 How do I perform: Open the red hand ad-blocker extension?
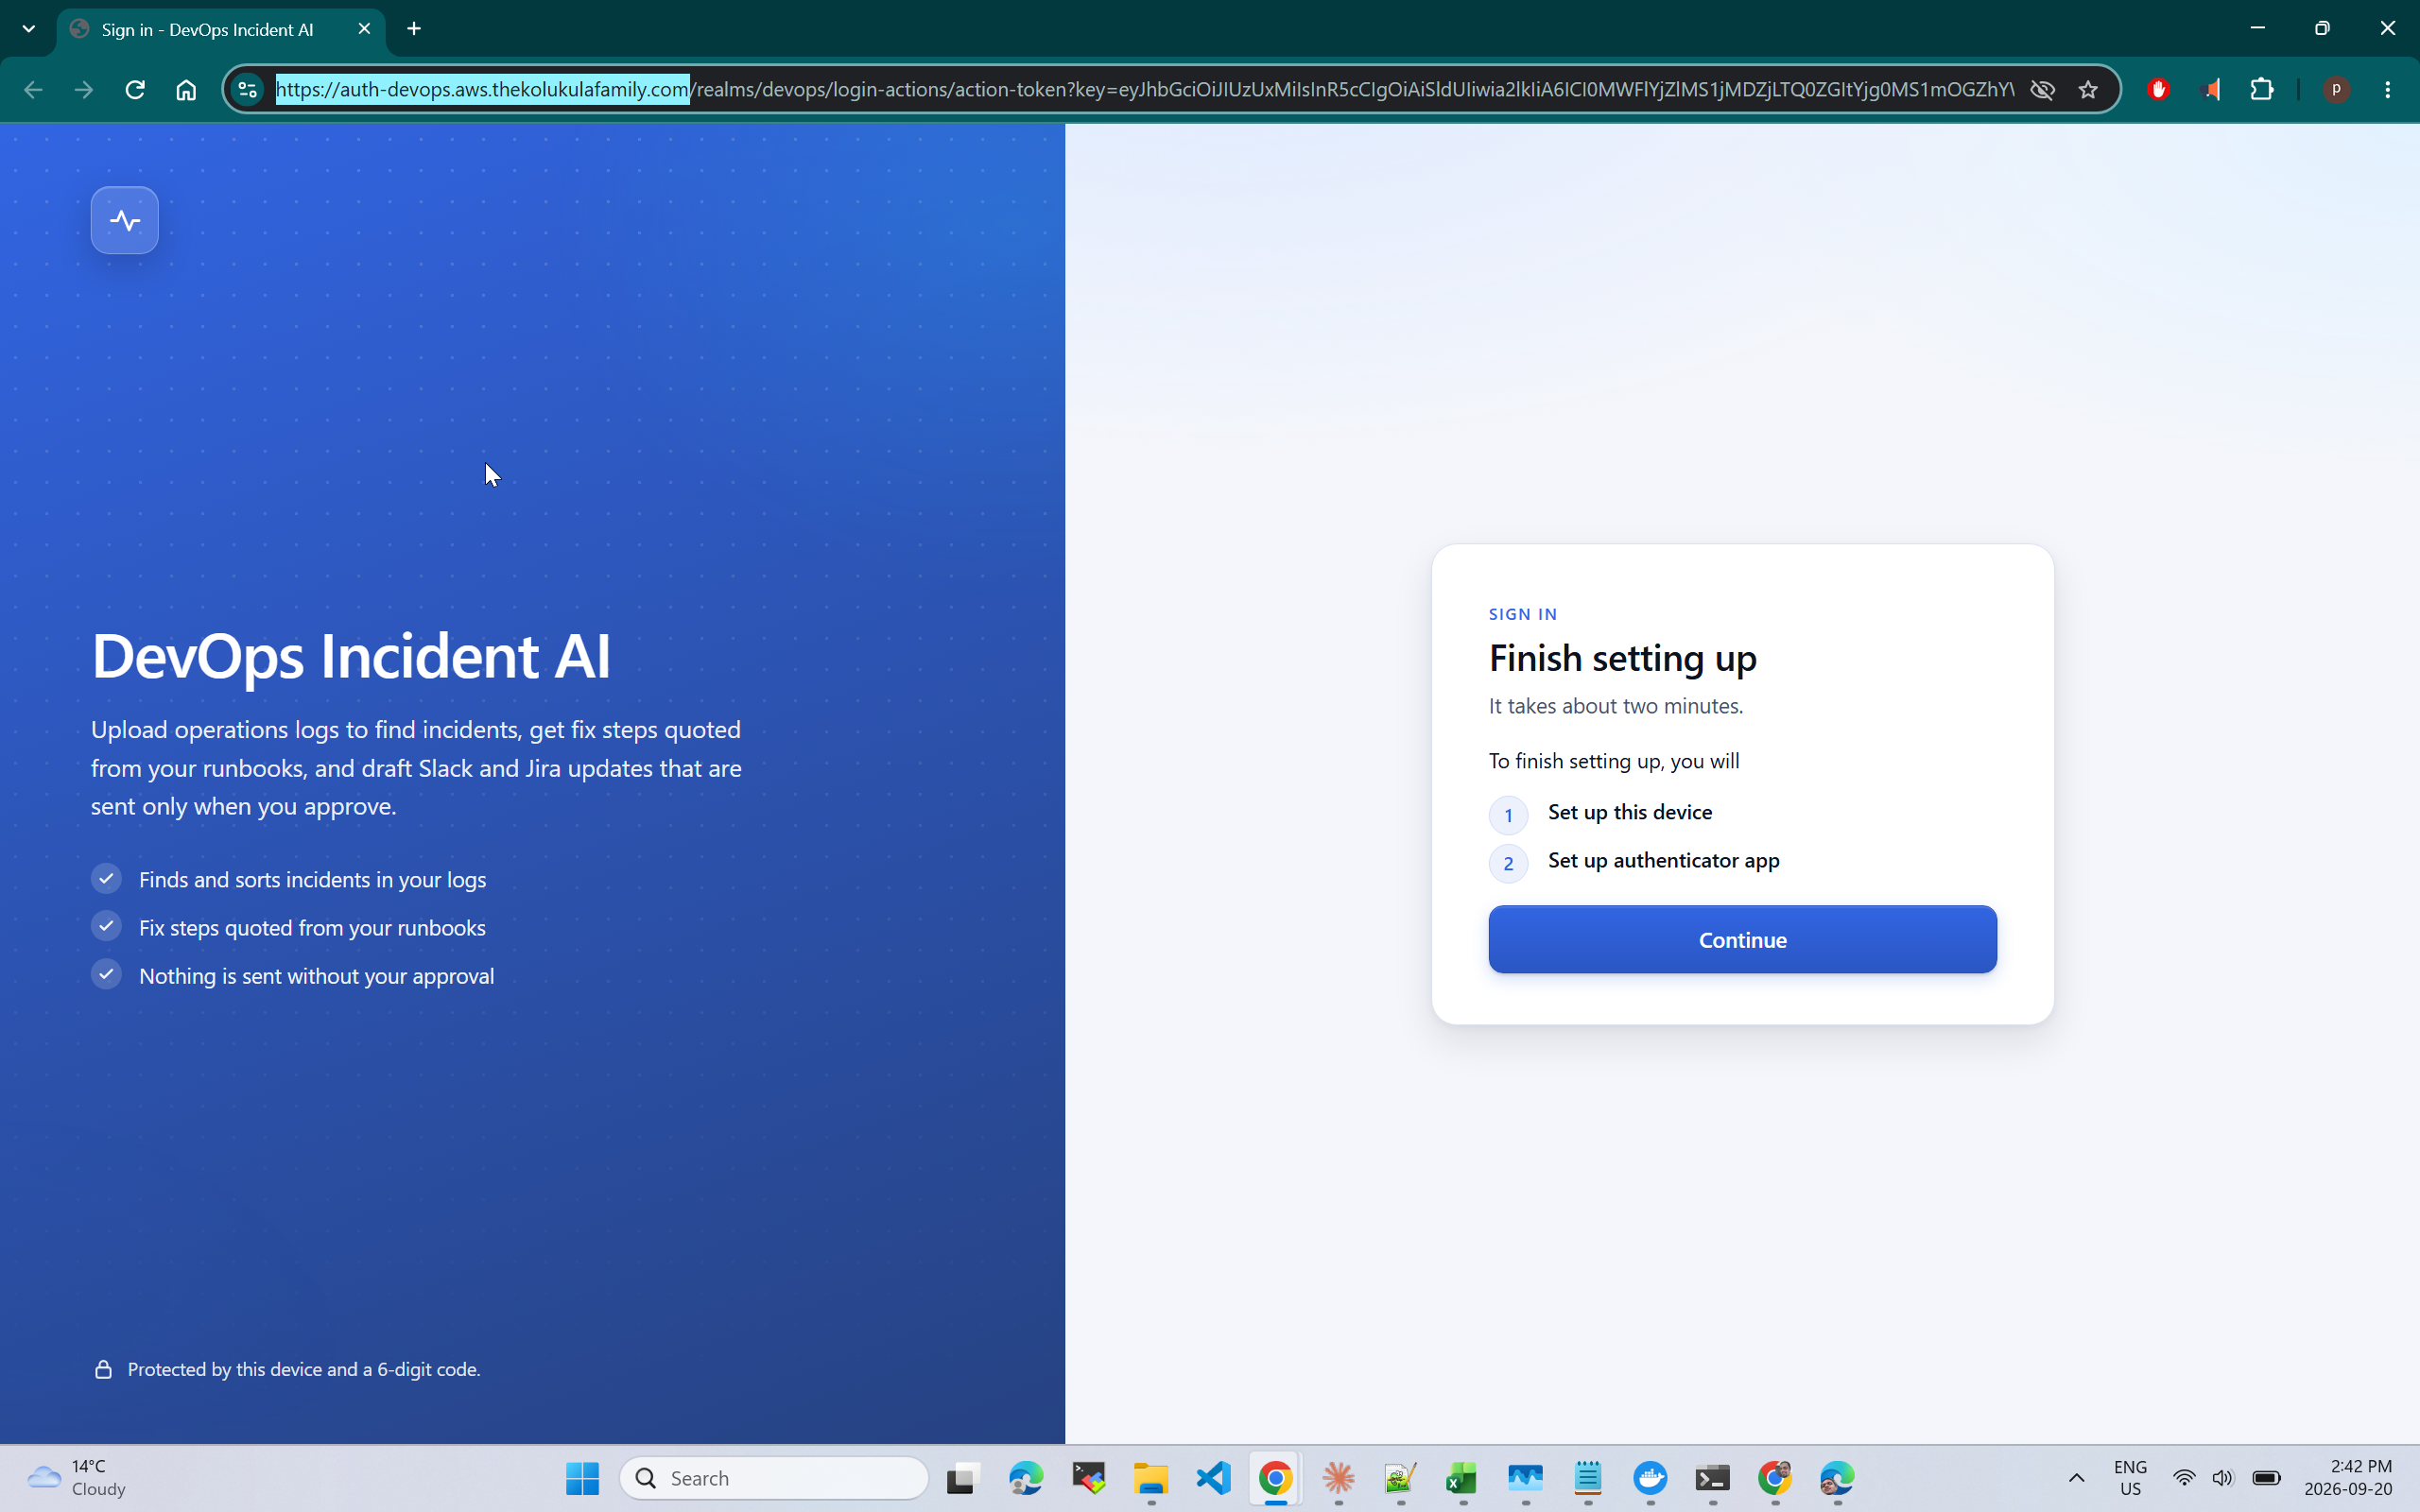coord(2158,89)
